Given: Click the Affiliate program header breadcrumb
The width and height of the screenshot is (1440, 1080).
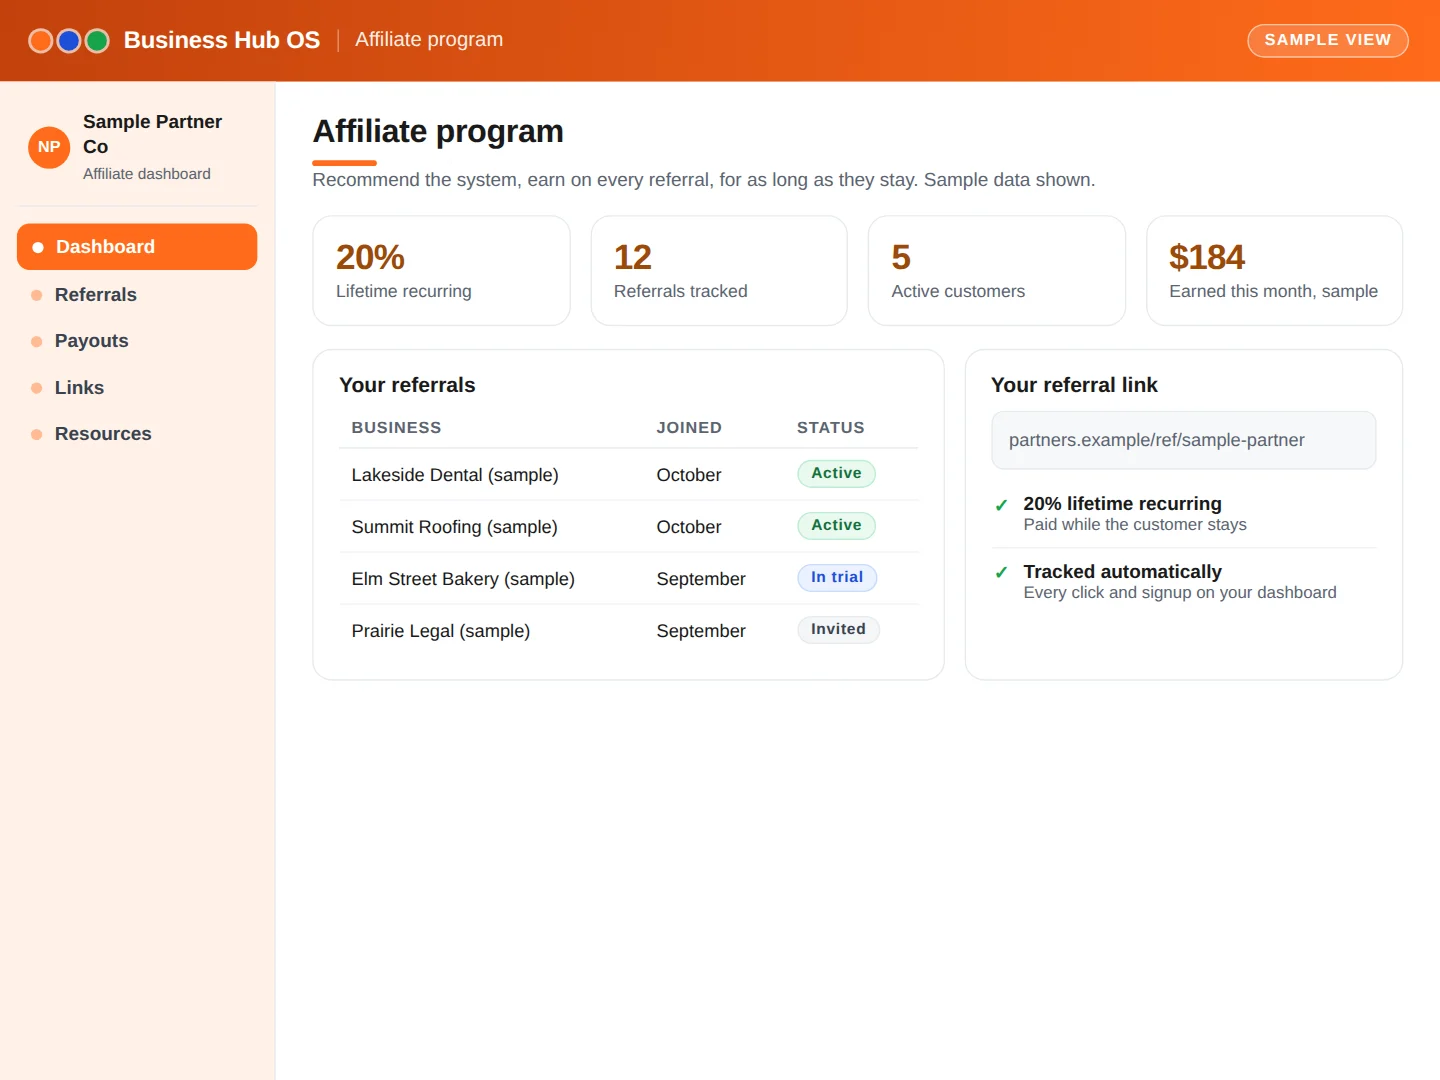Looking at the screenshot, I should [429, 40].
